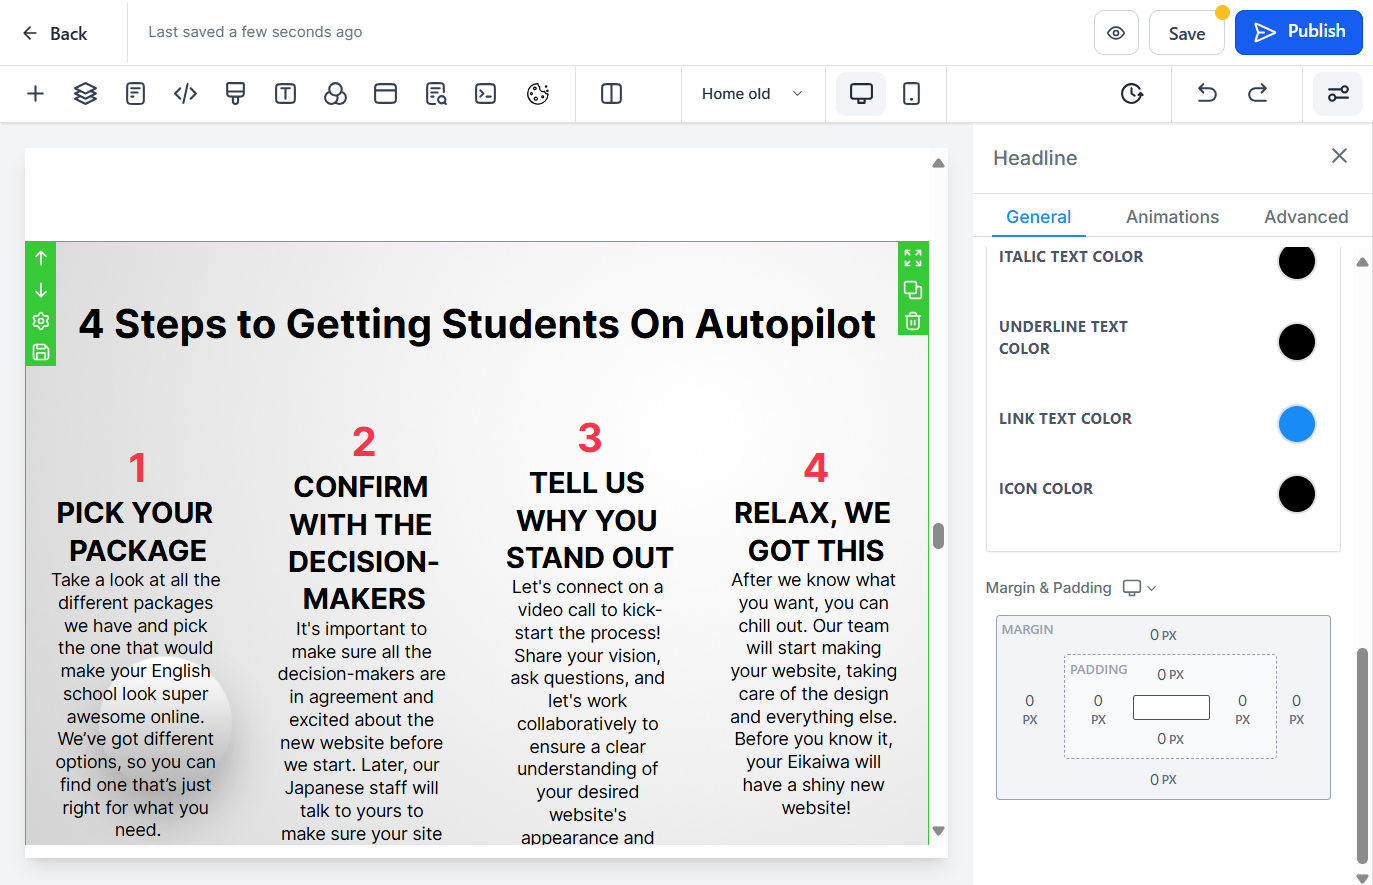Open the custom code icon

tap(186, 94)
